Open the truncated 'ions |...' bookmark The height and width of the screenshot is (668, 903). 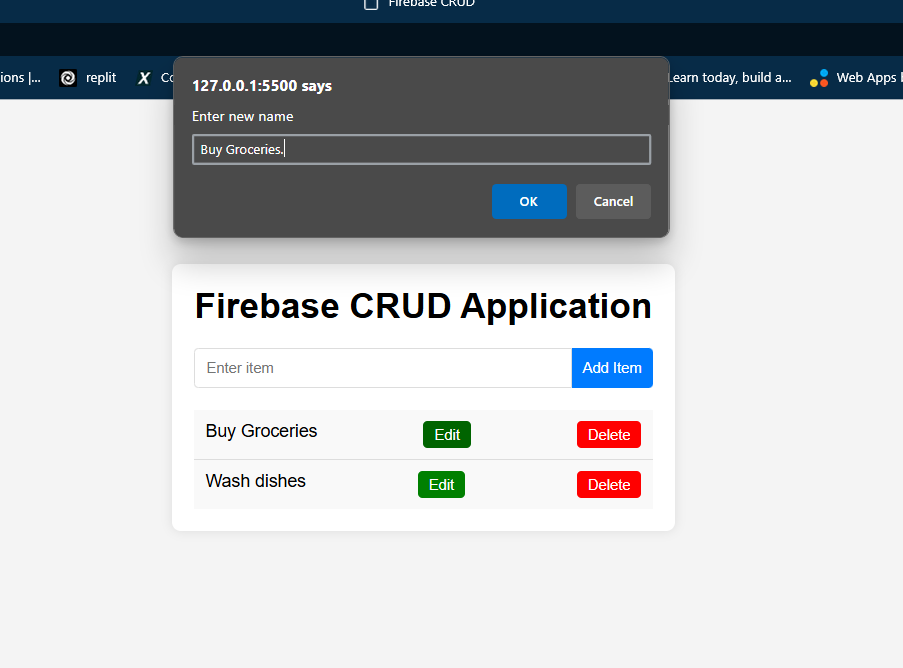21,78
